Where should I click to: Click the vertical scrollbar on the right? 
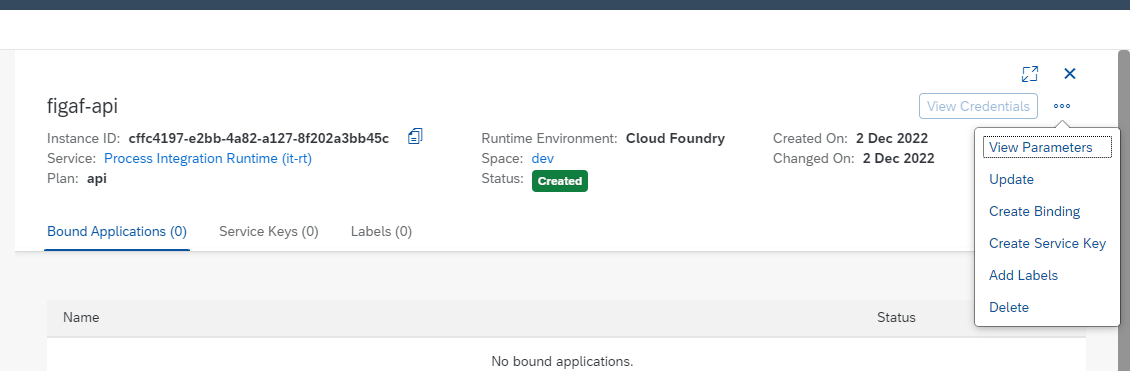1124,210
